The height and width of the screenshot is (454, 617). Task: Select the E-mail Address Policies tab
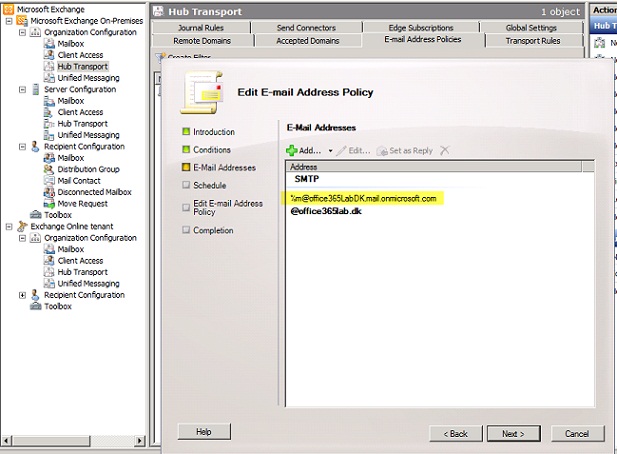point(423,39)
